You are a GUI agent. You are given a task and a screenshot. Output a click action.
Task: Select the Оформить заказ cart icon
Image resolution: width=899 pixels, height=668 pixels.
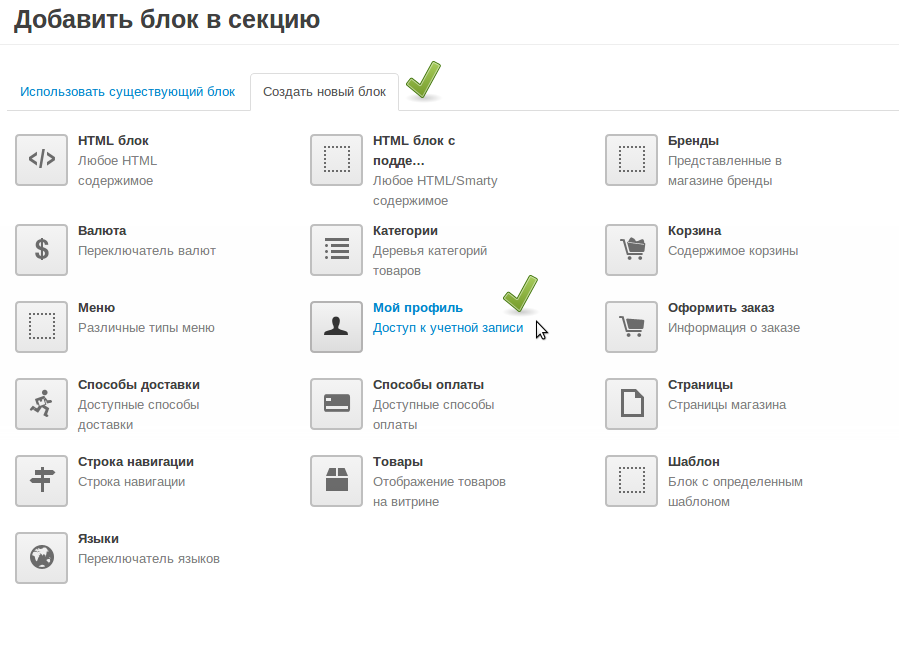click(x=631, y=326)
